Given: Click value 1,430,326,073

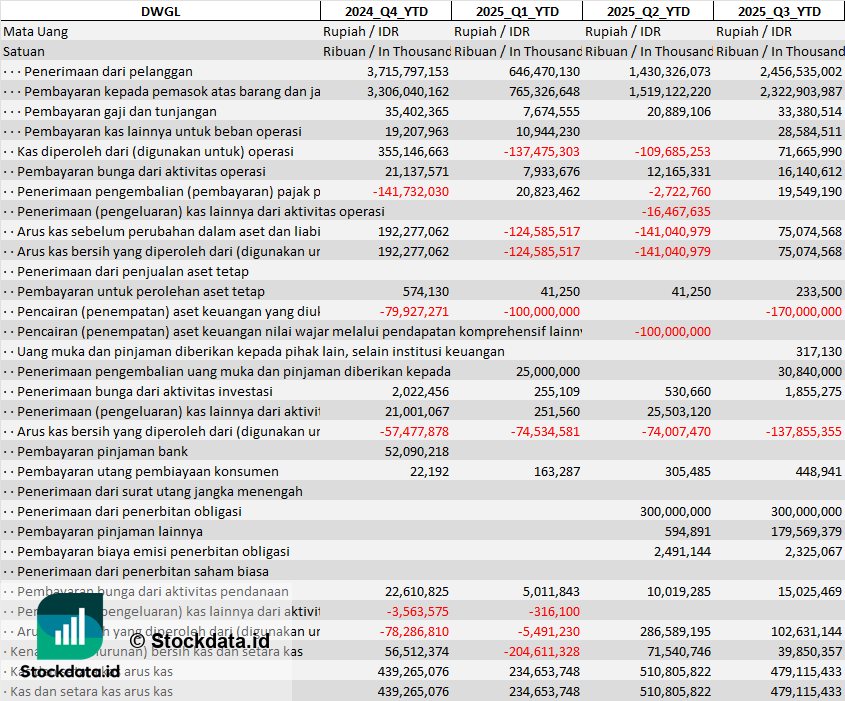Looking at the screenshot, I should [670, 72].
